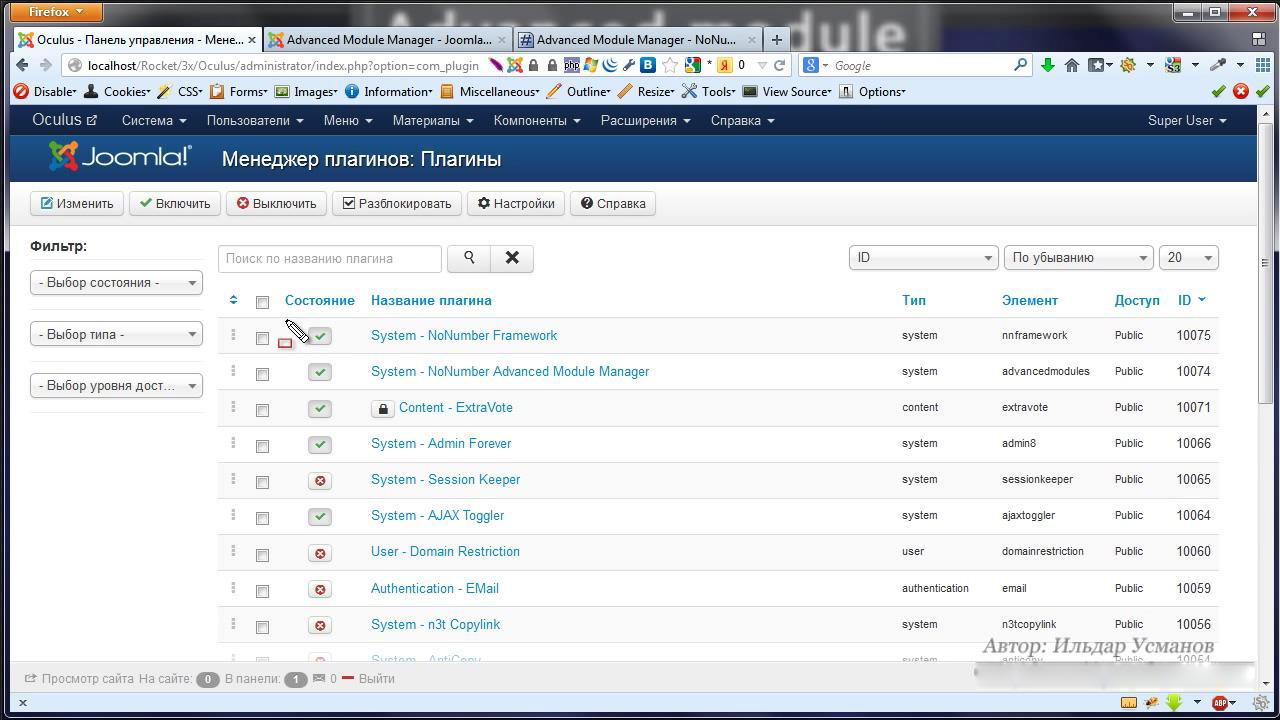Click the php icon in the address bar
Screen dimensions: 1280x720
[571, 65]
